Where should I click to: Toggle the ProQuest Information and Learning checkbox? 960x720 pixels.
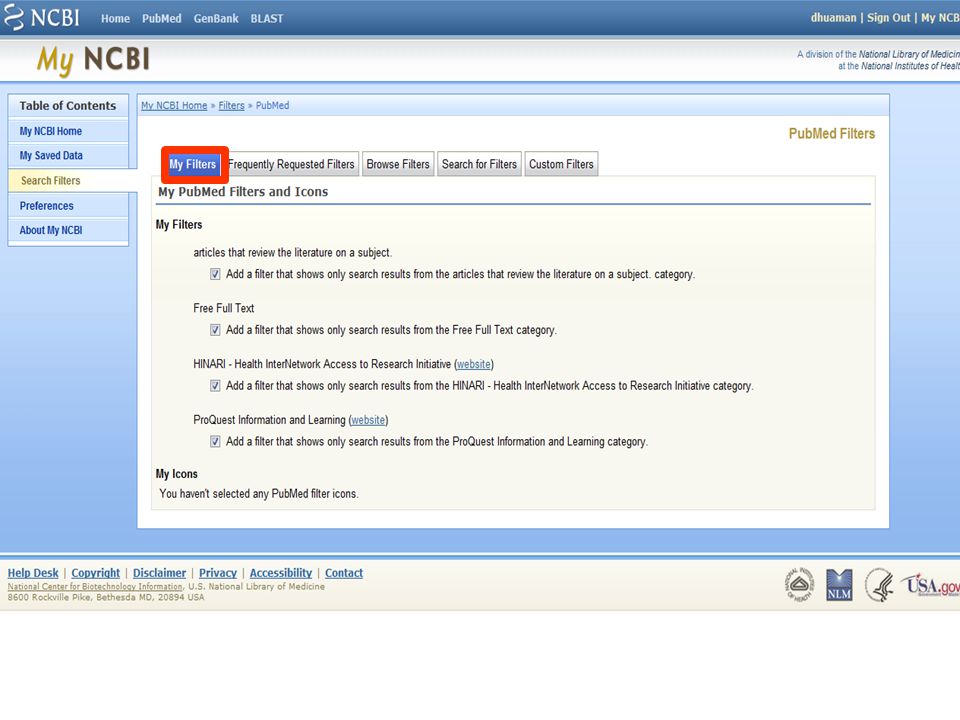coord(215,441)
